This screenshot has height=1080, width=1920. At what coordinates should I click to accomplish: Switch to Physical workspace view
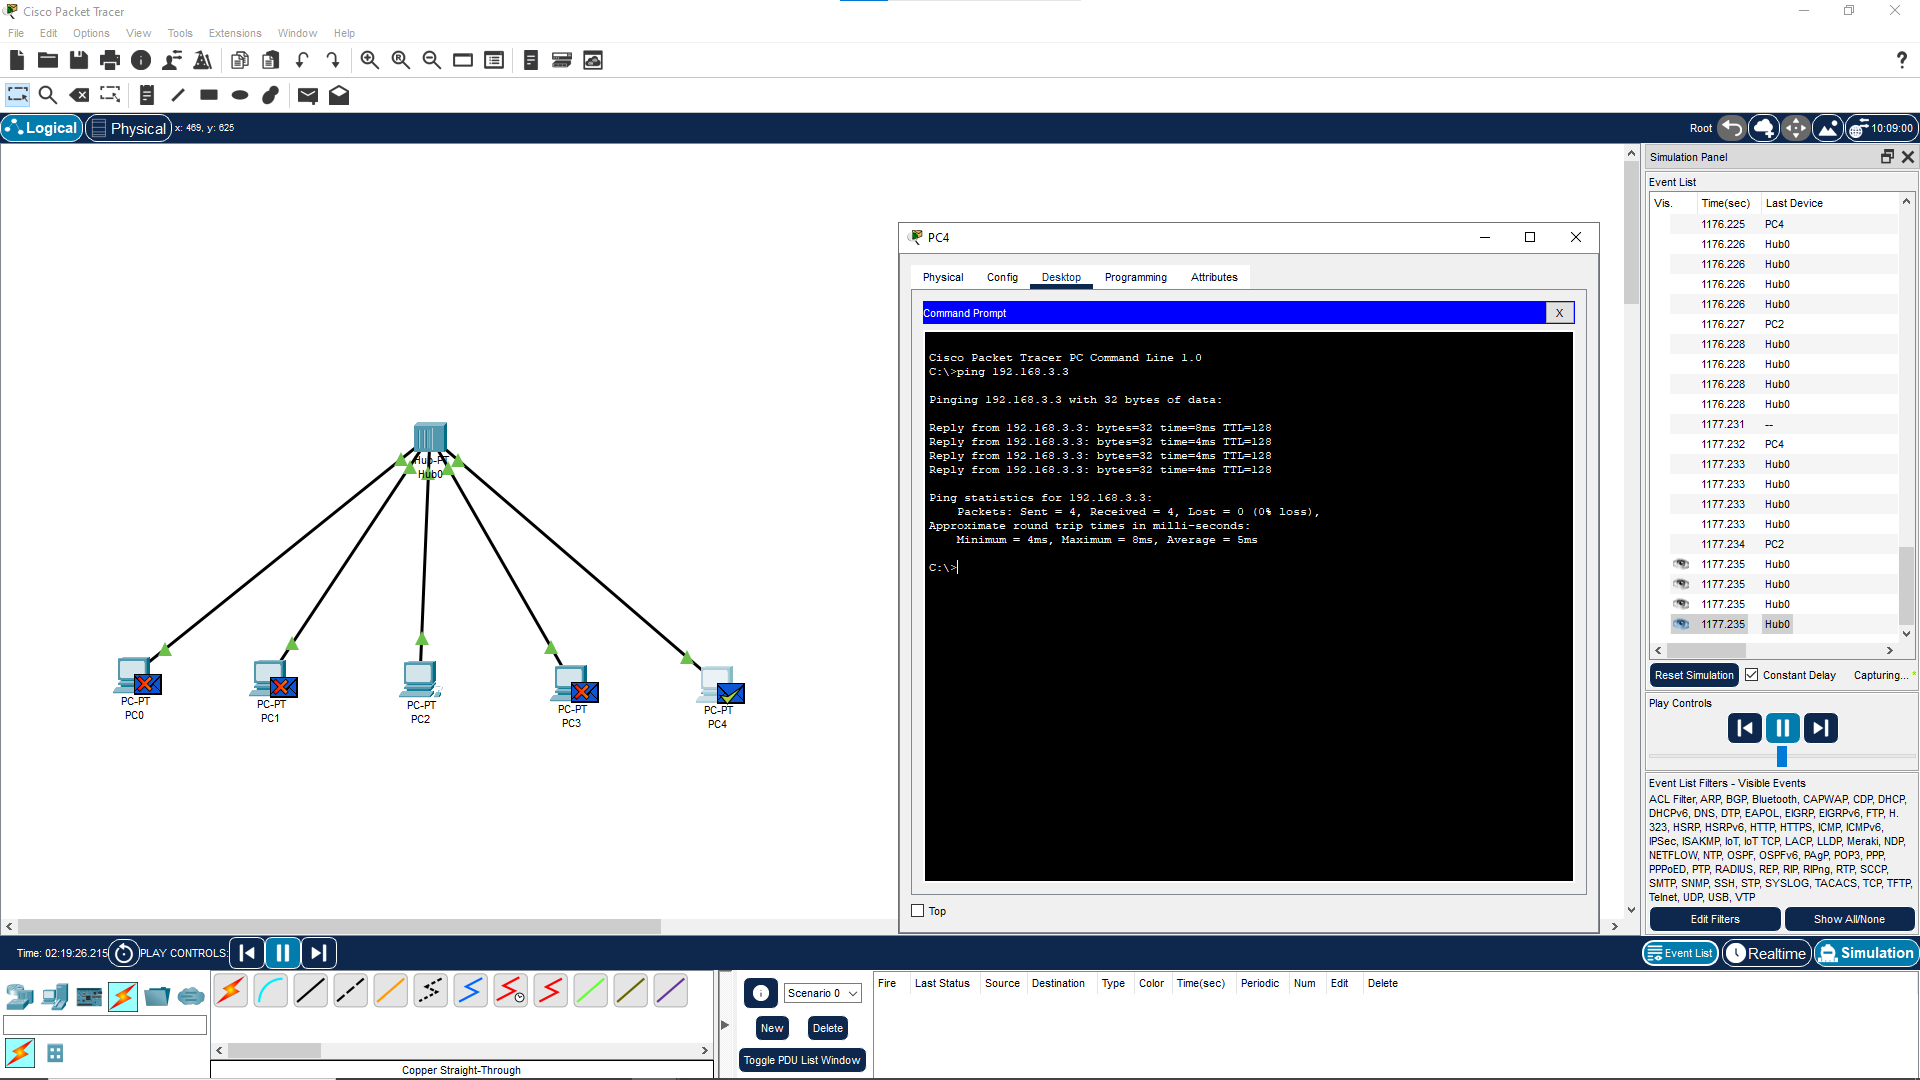(x=129, y=128)
